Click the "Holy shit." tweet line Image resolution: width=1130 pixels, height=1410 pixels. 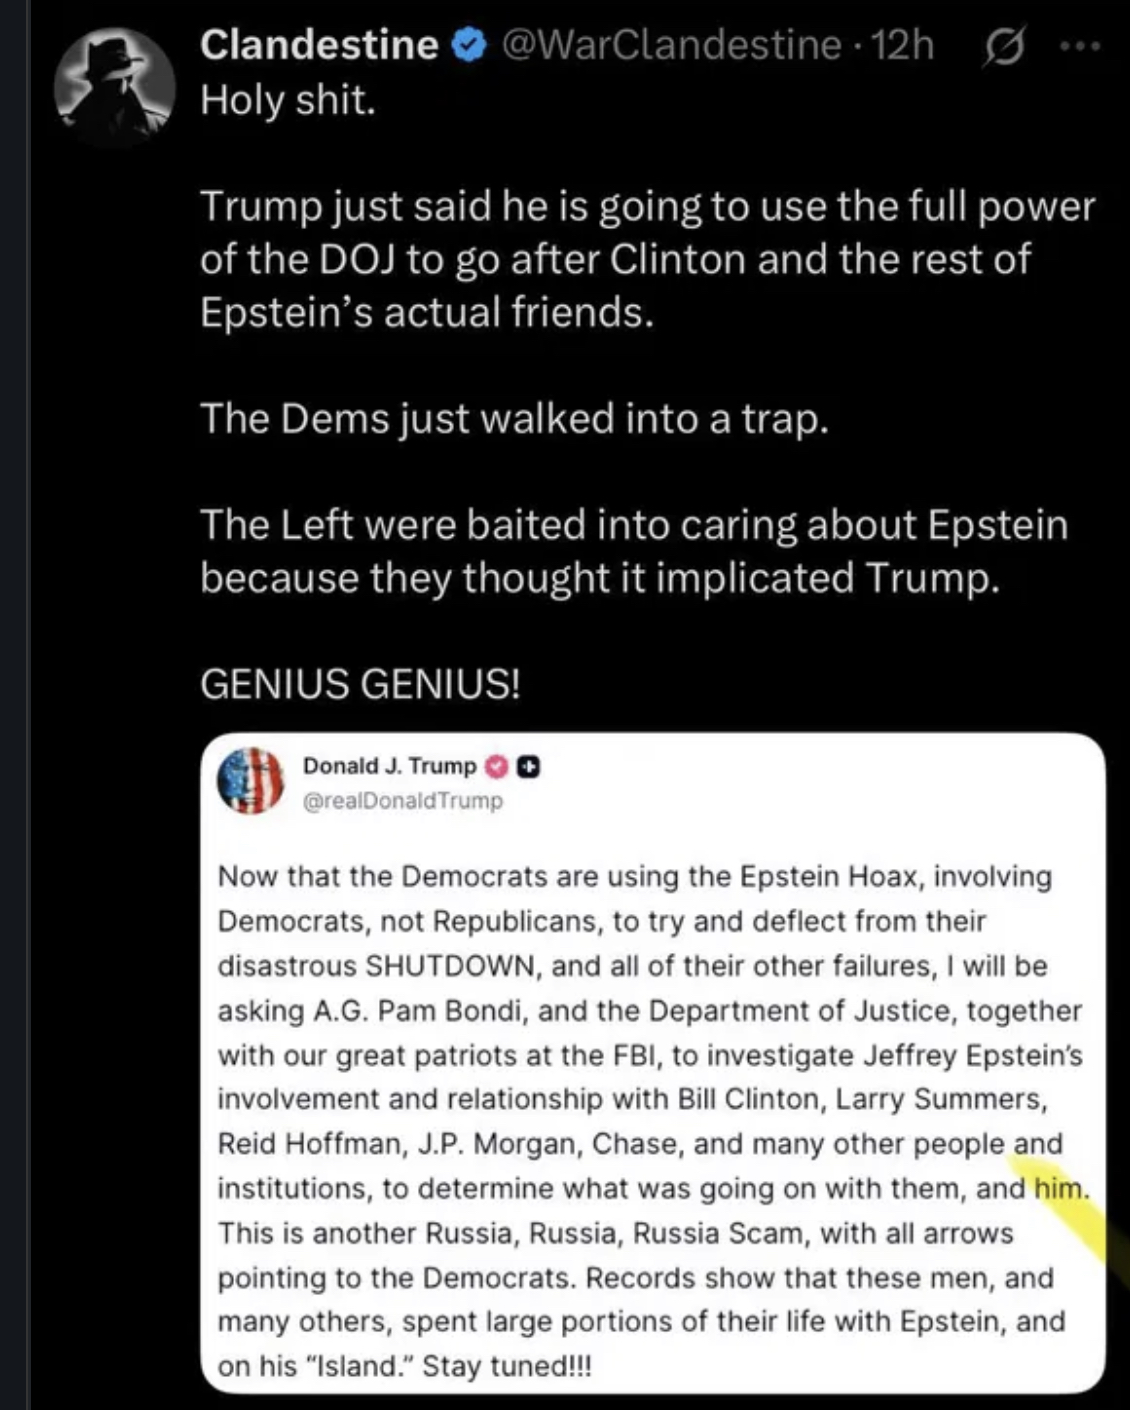[288, 100]
